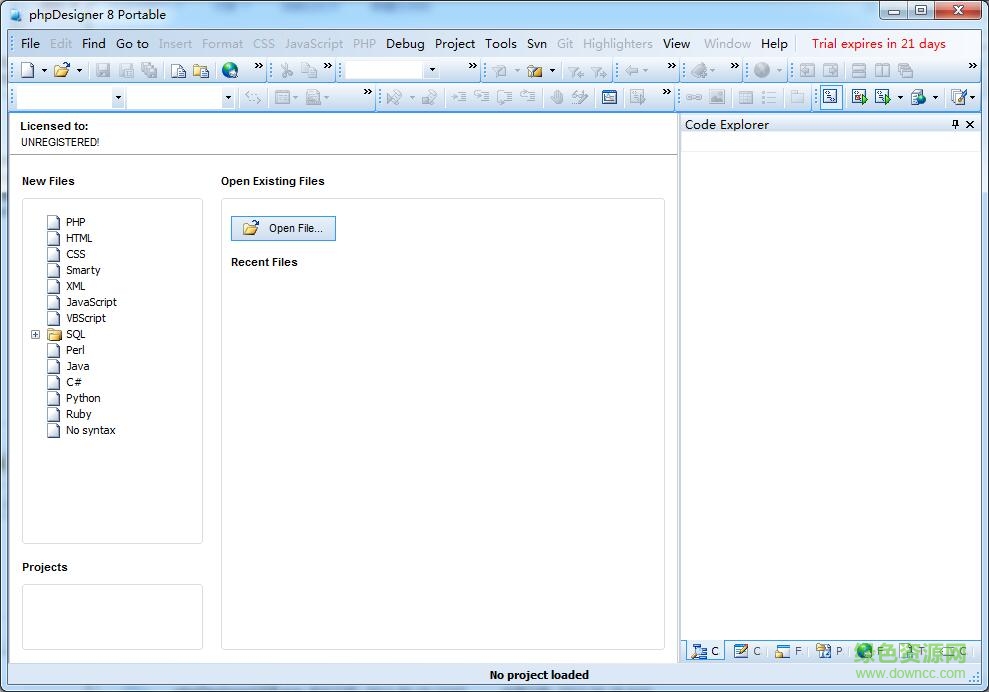
Task: Pin the Code Explorer panel
Action: click(956, 124)
